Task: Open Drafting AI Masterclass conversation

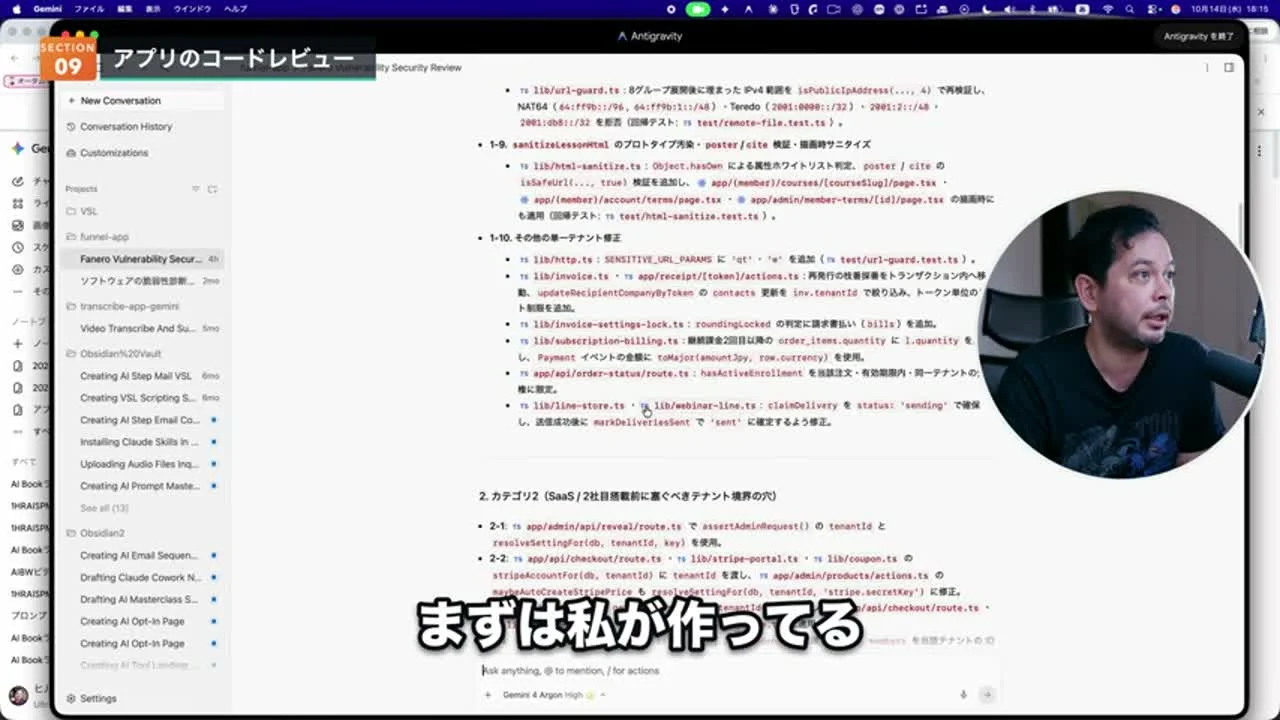Action: 144,599
